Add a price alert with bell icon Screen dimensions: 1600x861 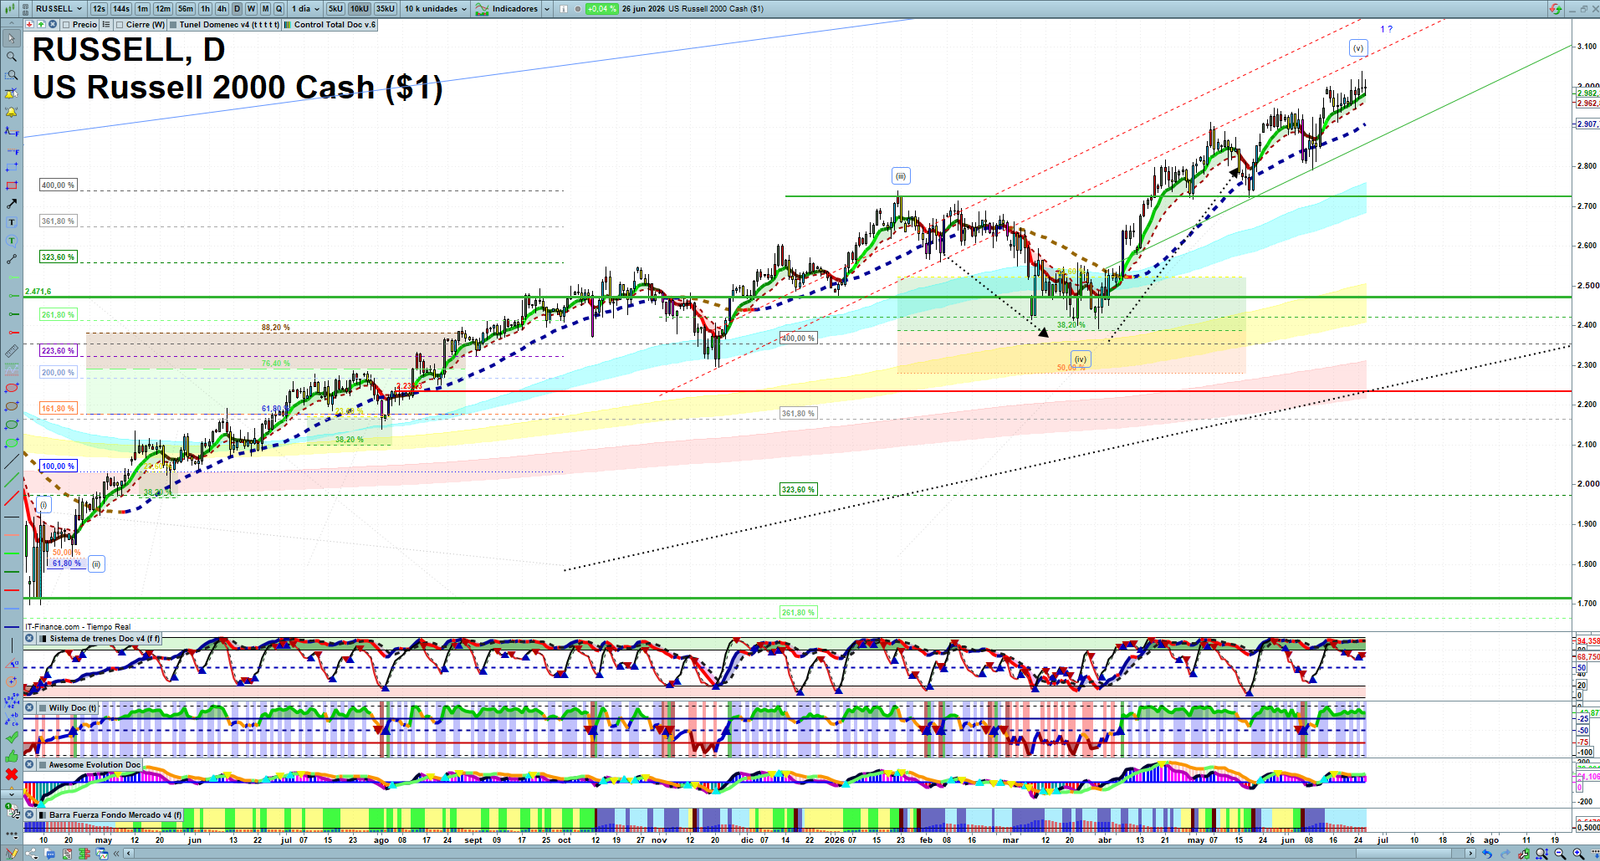[x=12, y=111]
